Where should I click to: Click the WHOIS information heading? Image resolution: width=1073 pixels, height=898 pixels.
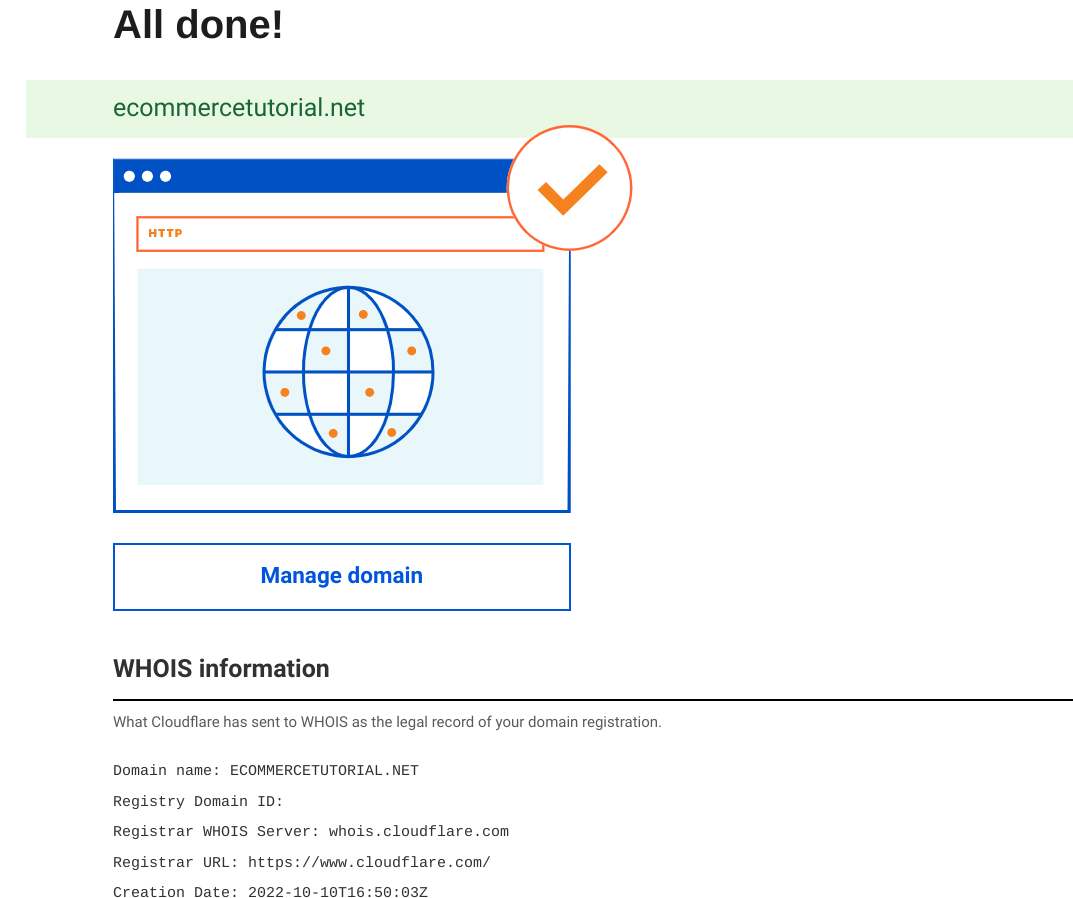coord(221,668)
